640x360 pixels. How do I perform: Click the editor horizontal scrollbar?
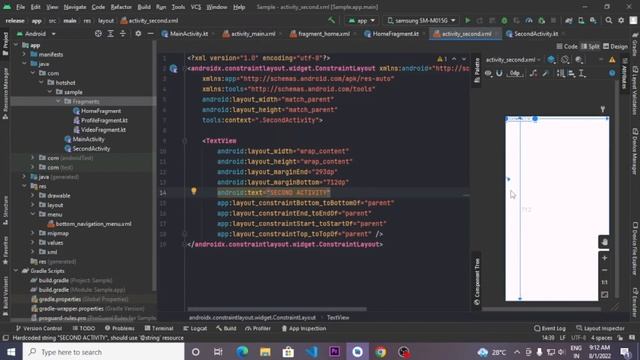point(277,309)
